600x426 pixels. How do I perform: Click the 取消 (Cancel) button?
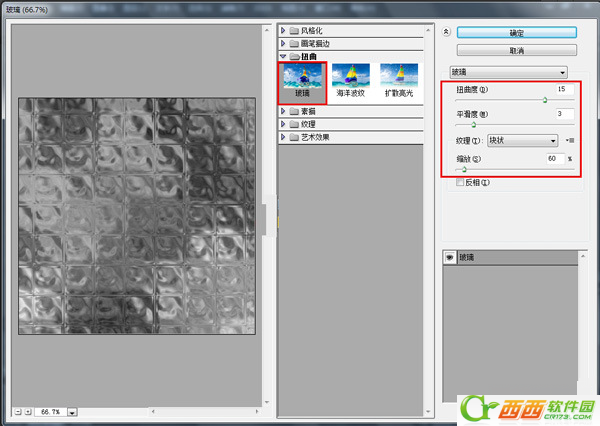point(517,50)
